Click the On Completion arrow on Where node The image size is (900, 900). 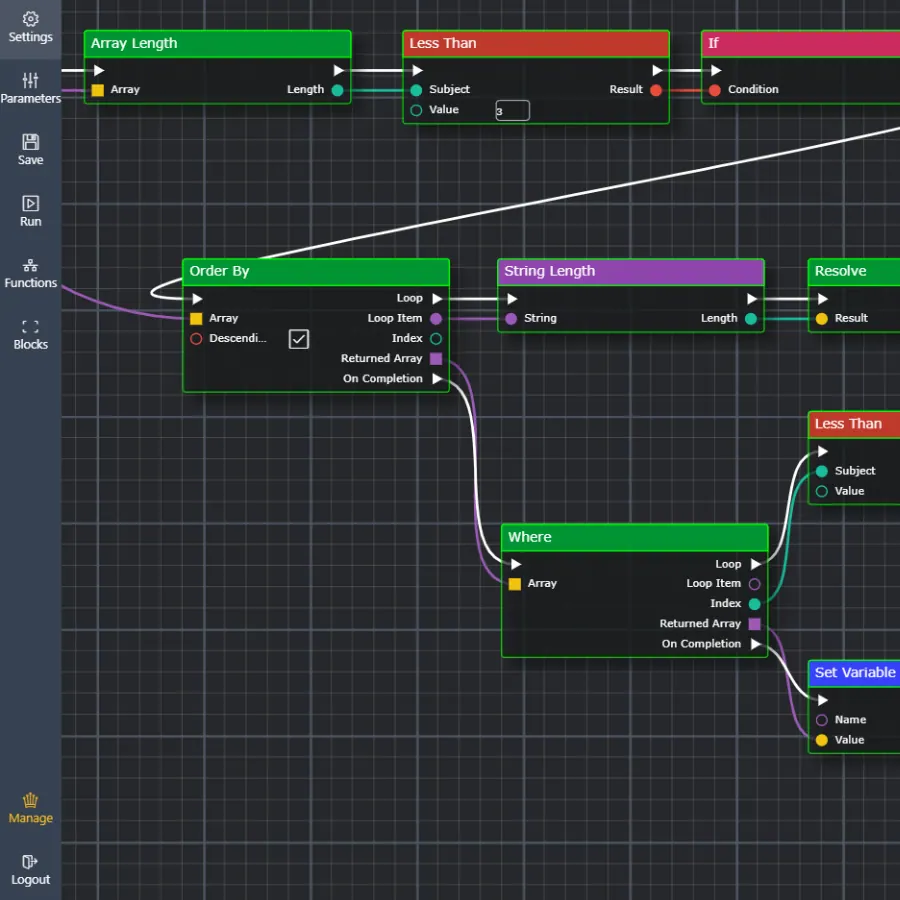[x=756, y=644]
